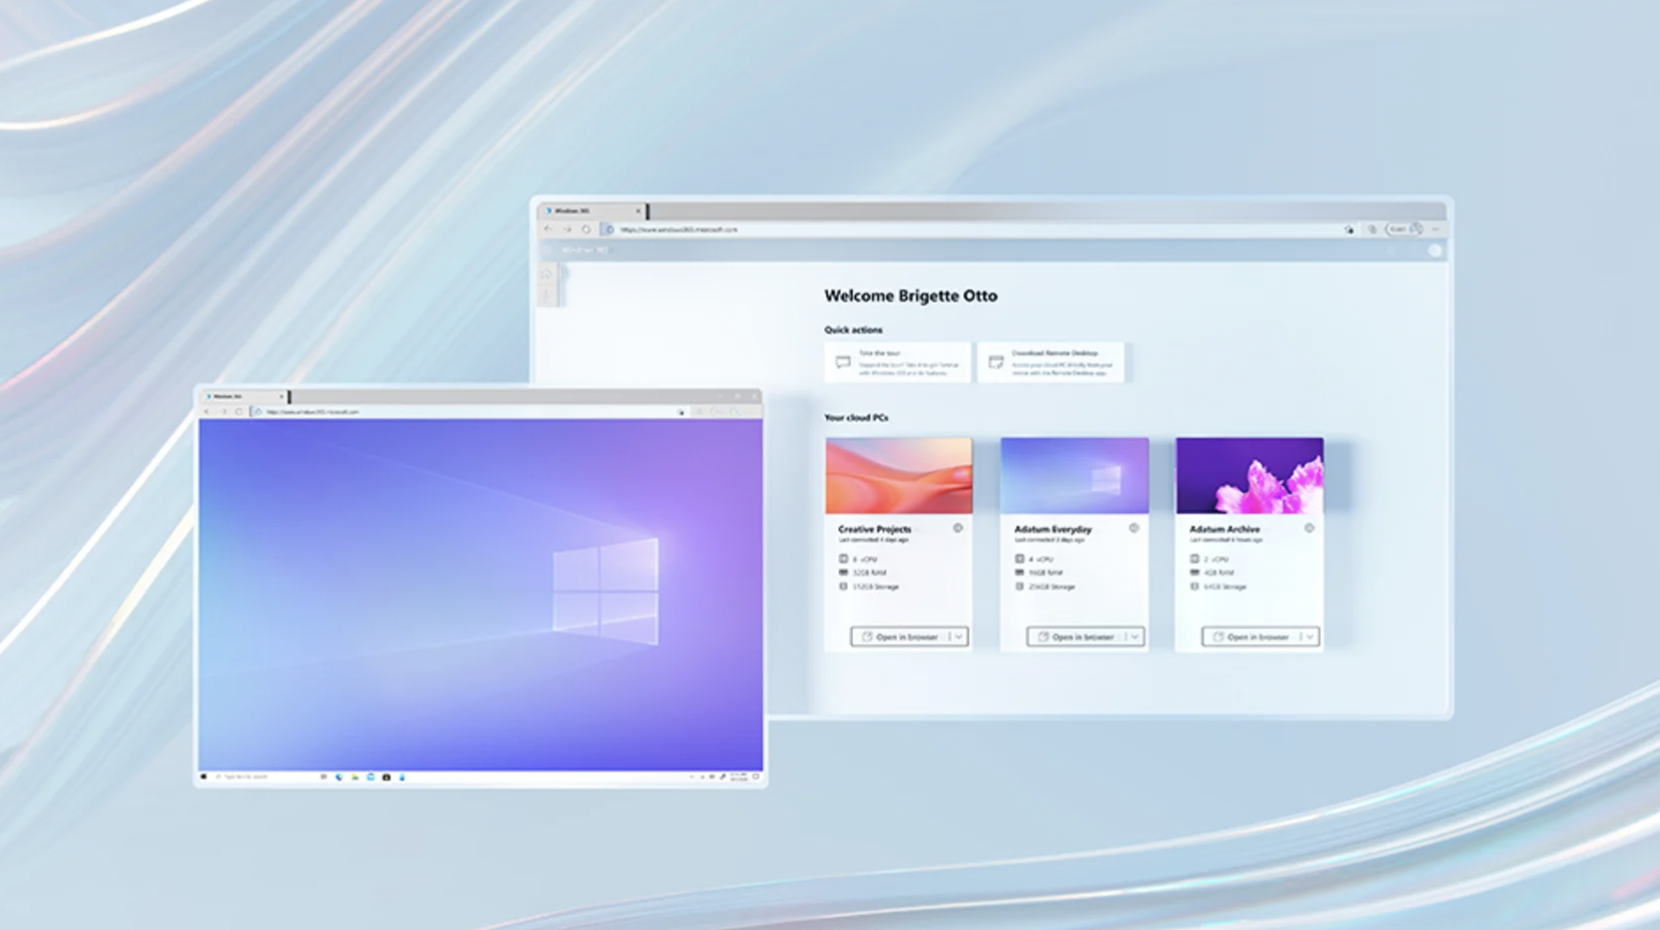Open settings gear on Adatum Archive card
The image size is (1660, 930).
[x=1309, y=528]
